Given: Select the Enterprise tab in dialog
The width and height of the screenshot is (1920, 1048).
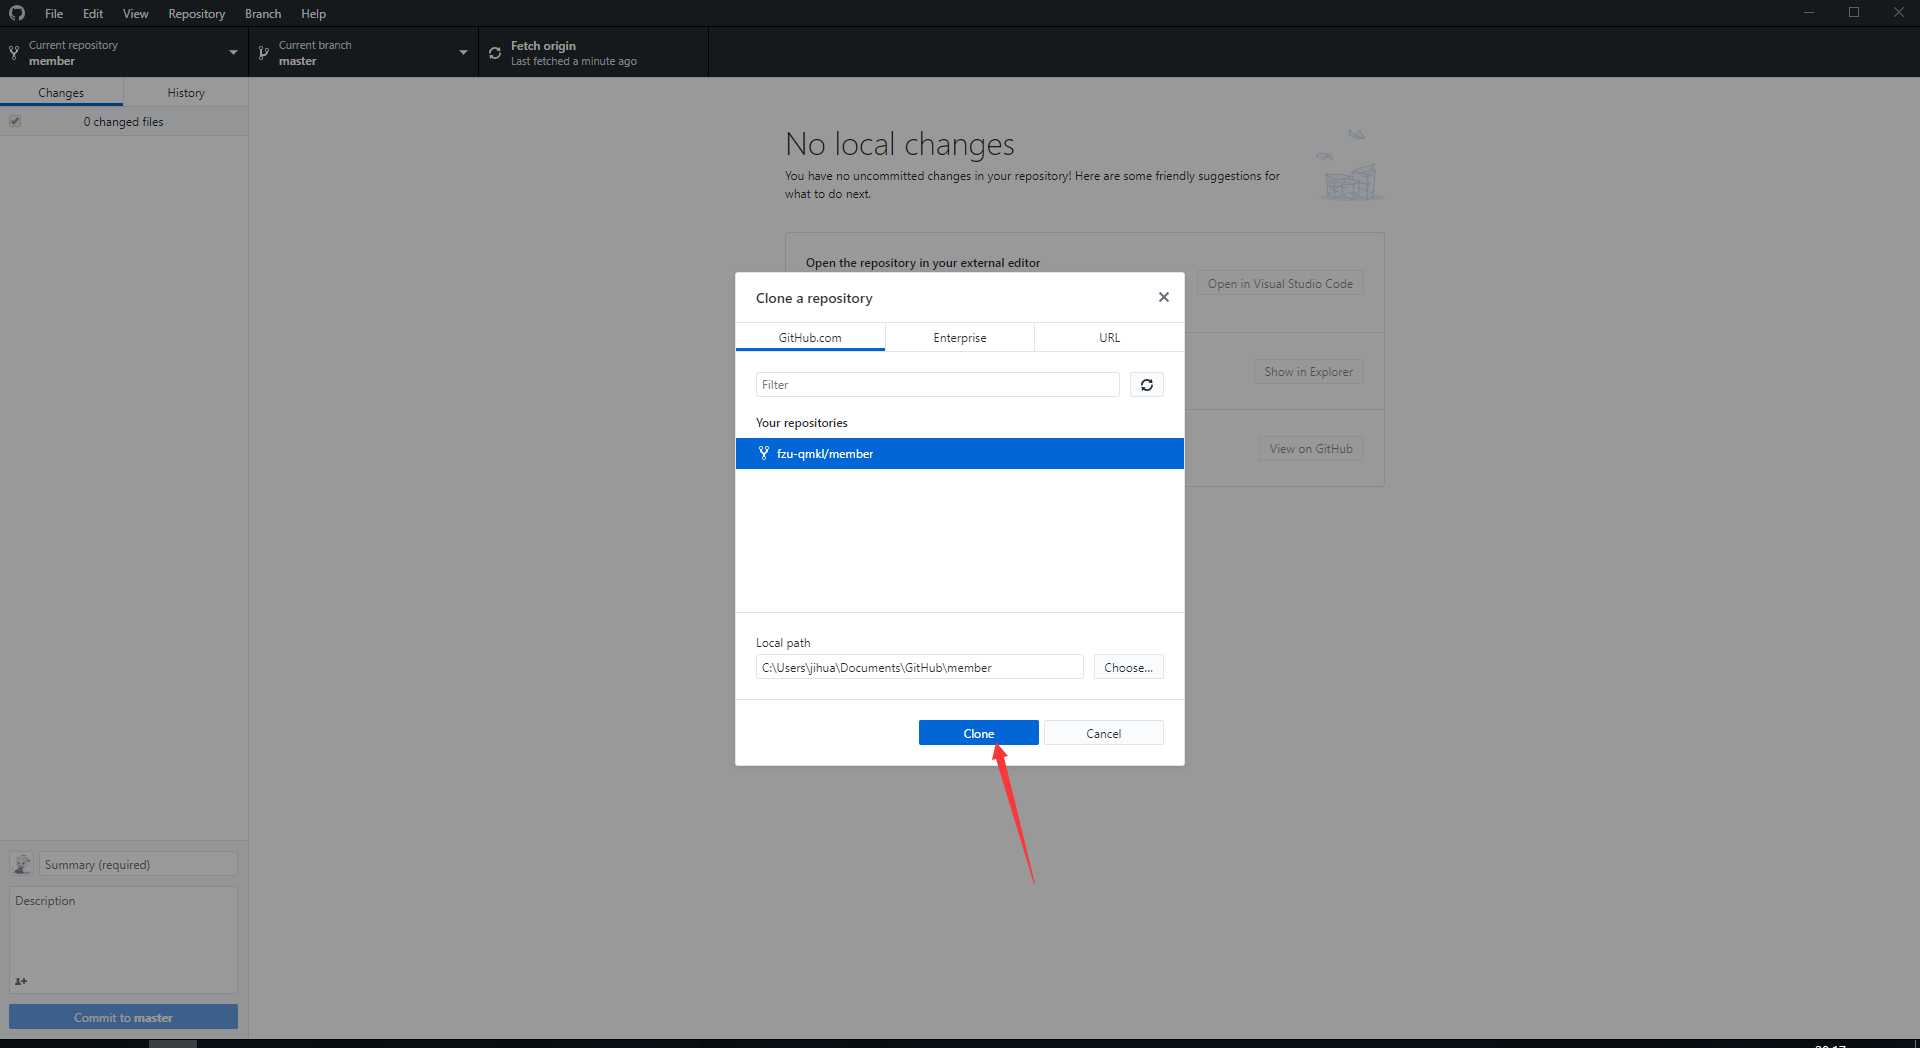Looking at the screenshot, I should [960, 338].
